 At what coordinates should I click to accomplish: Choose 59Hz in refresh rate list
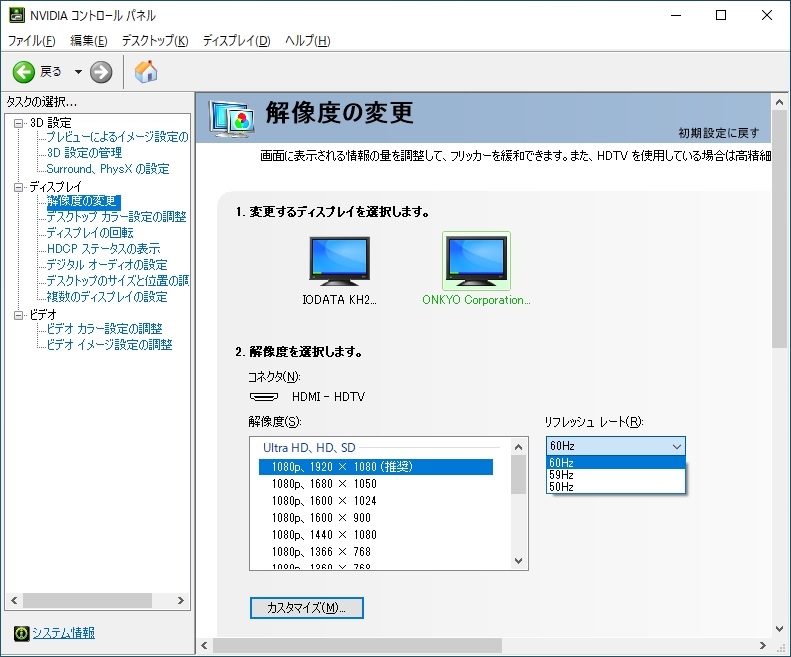click(615, 475)
